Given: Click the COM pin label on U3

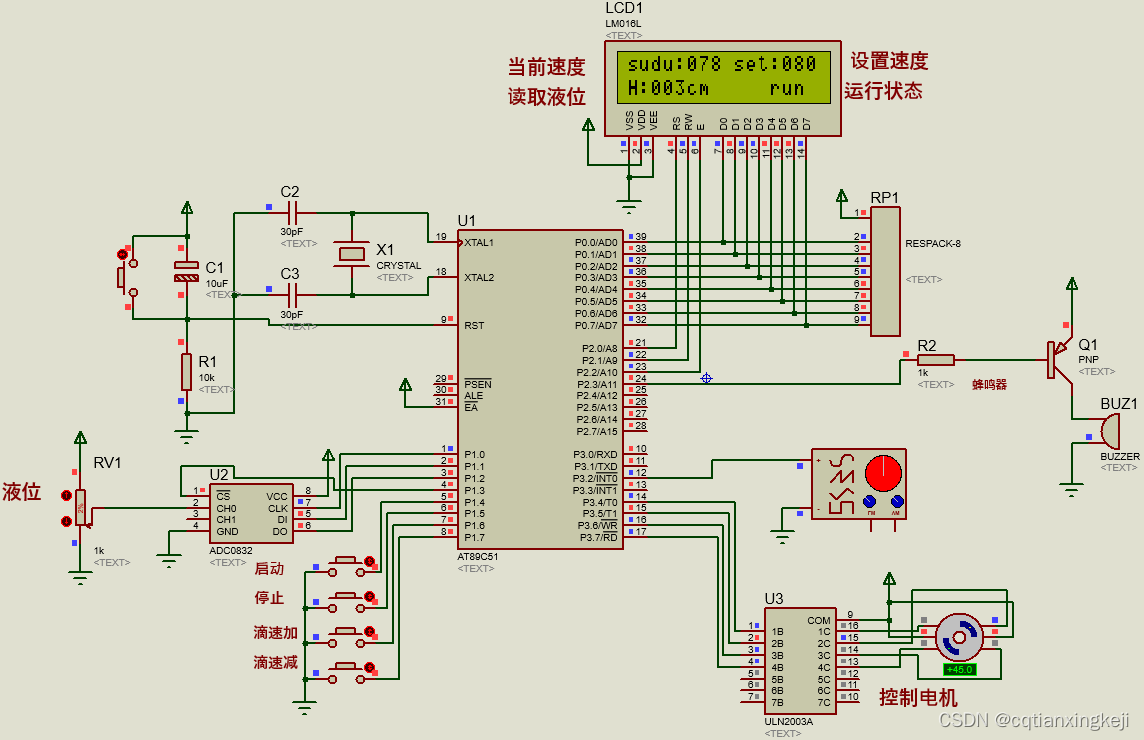Looking at the screenshot, I should pyautogui.click(x=819, y=620).
